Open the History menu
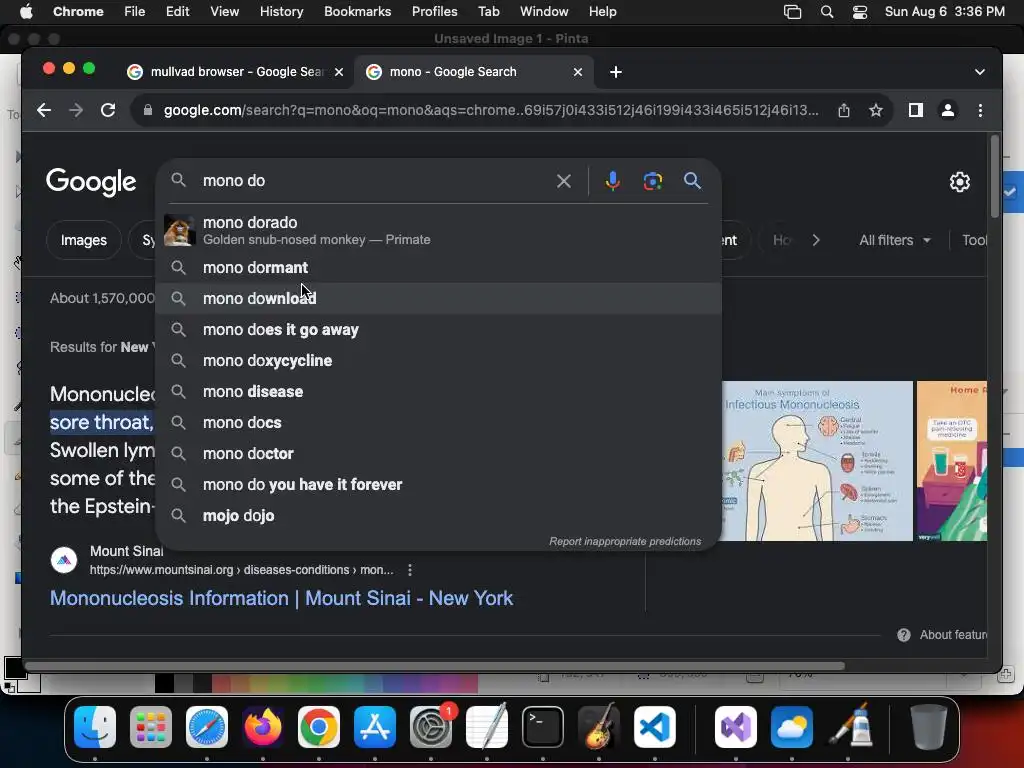 (281, 12)
